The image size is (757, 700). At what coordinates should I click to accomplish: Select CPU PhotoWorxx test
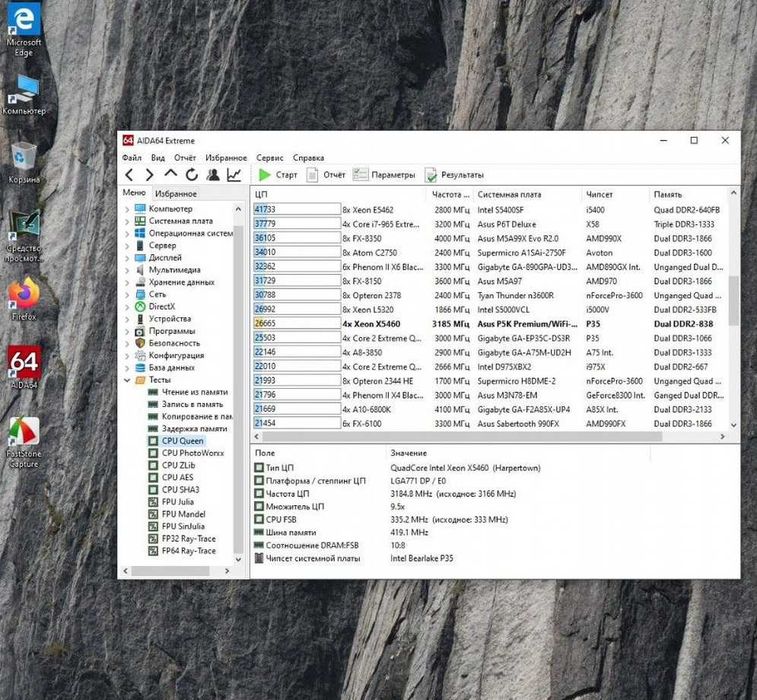193,453
